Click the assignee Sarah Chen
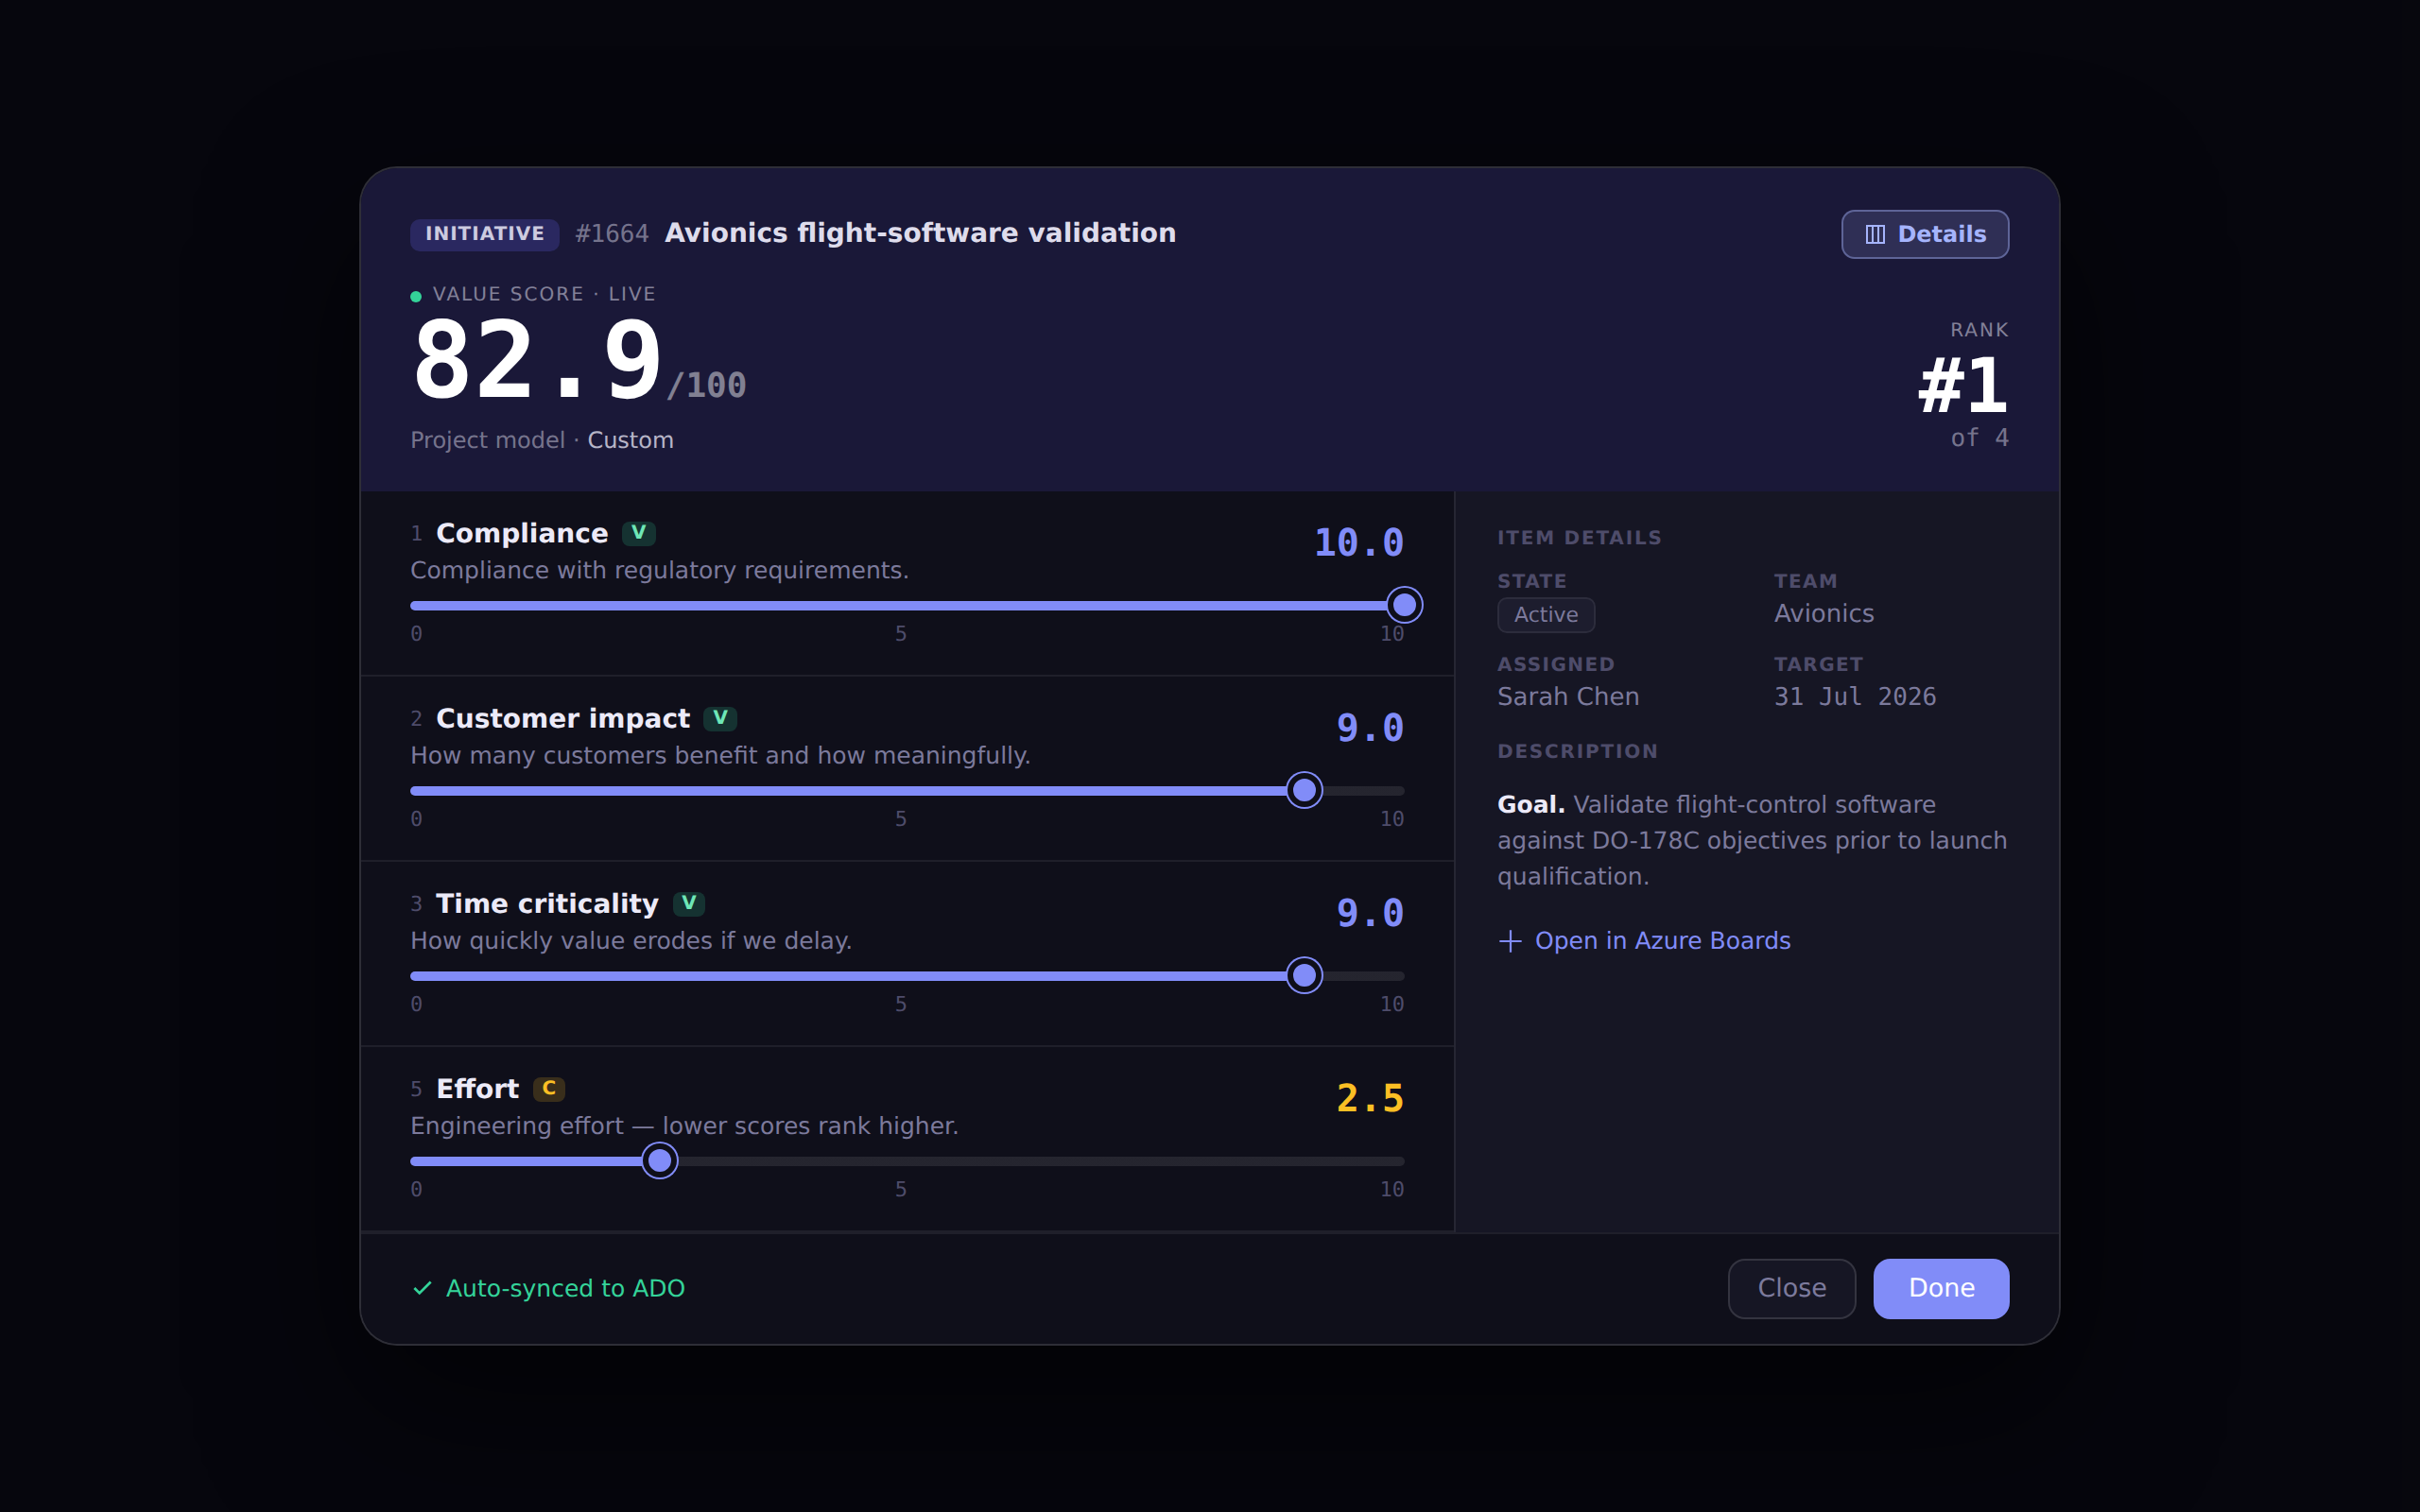Image resolution: width=2420 pixels, height=1512 pixels. coord(1568,696)
